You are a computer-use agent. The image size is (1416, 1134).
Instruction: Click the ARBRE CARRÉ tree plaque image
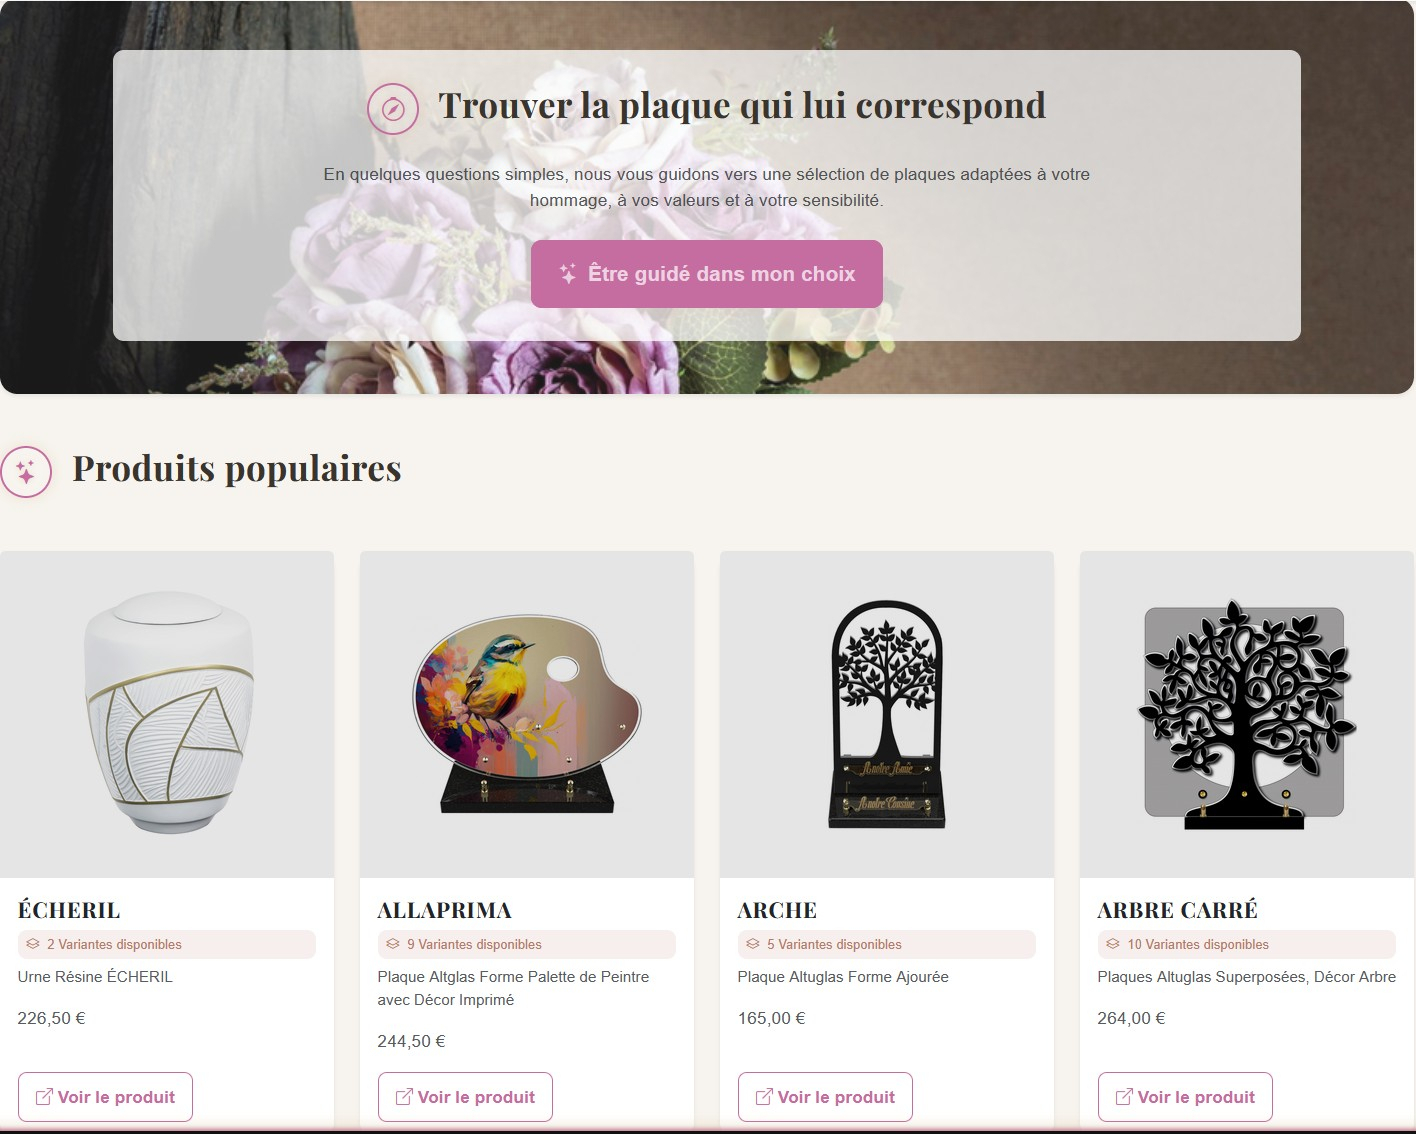coord(1247,714)
